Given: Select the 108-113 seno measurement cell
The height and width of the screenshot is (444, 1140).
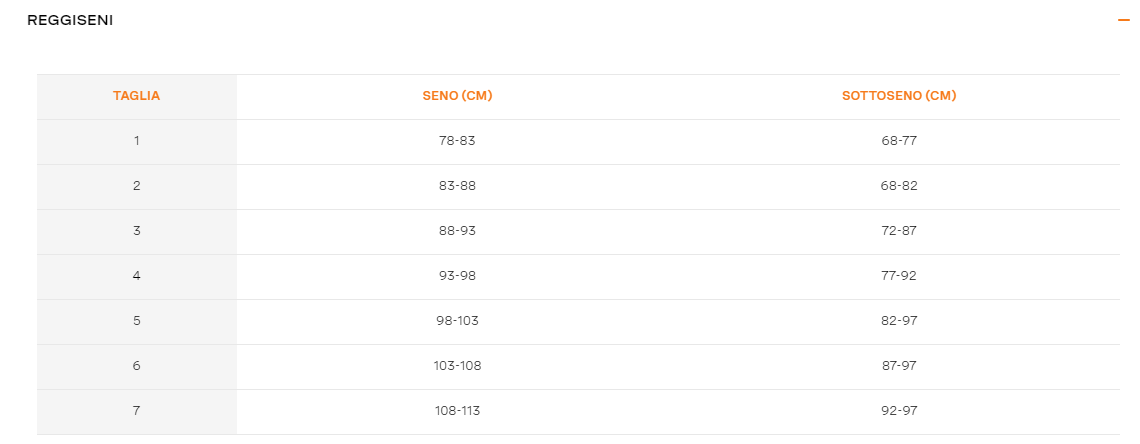Looking at the screenshot, I should tap(457, 411).
